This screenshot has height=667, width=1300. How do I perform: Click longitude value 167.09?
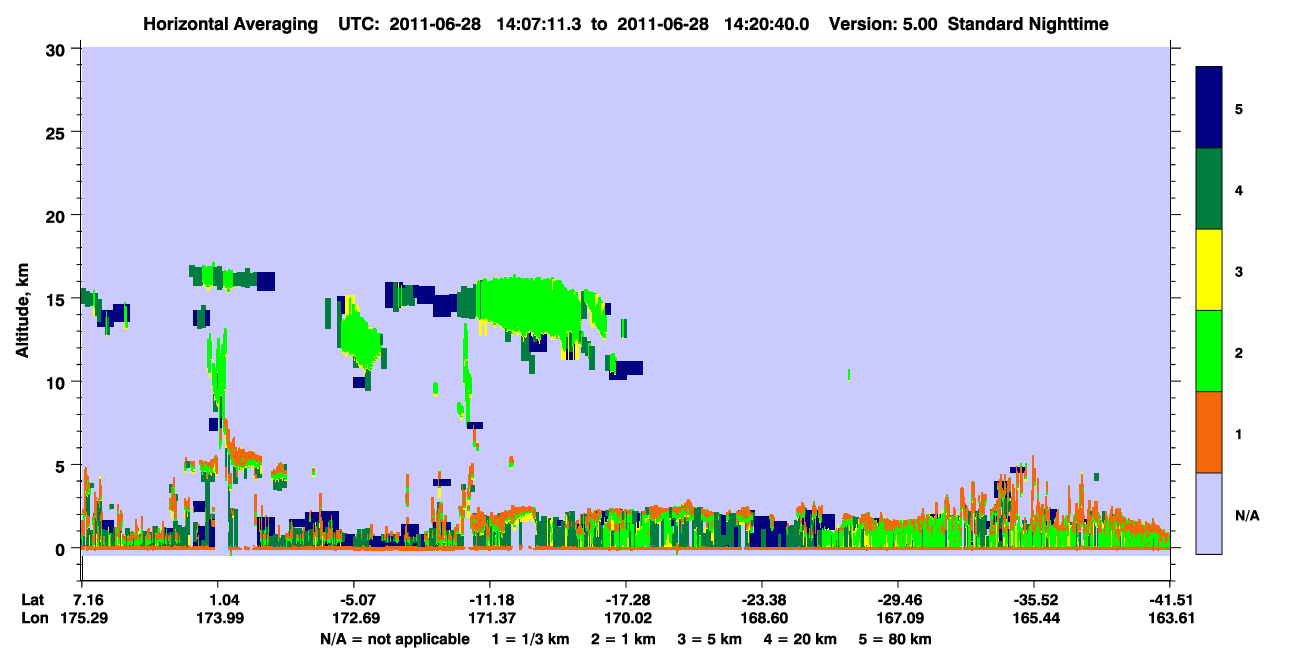pyautogui.click(x=898, y=618)
